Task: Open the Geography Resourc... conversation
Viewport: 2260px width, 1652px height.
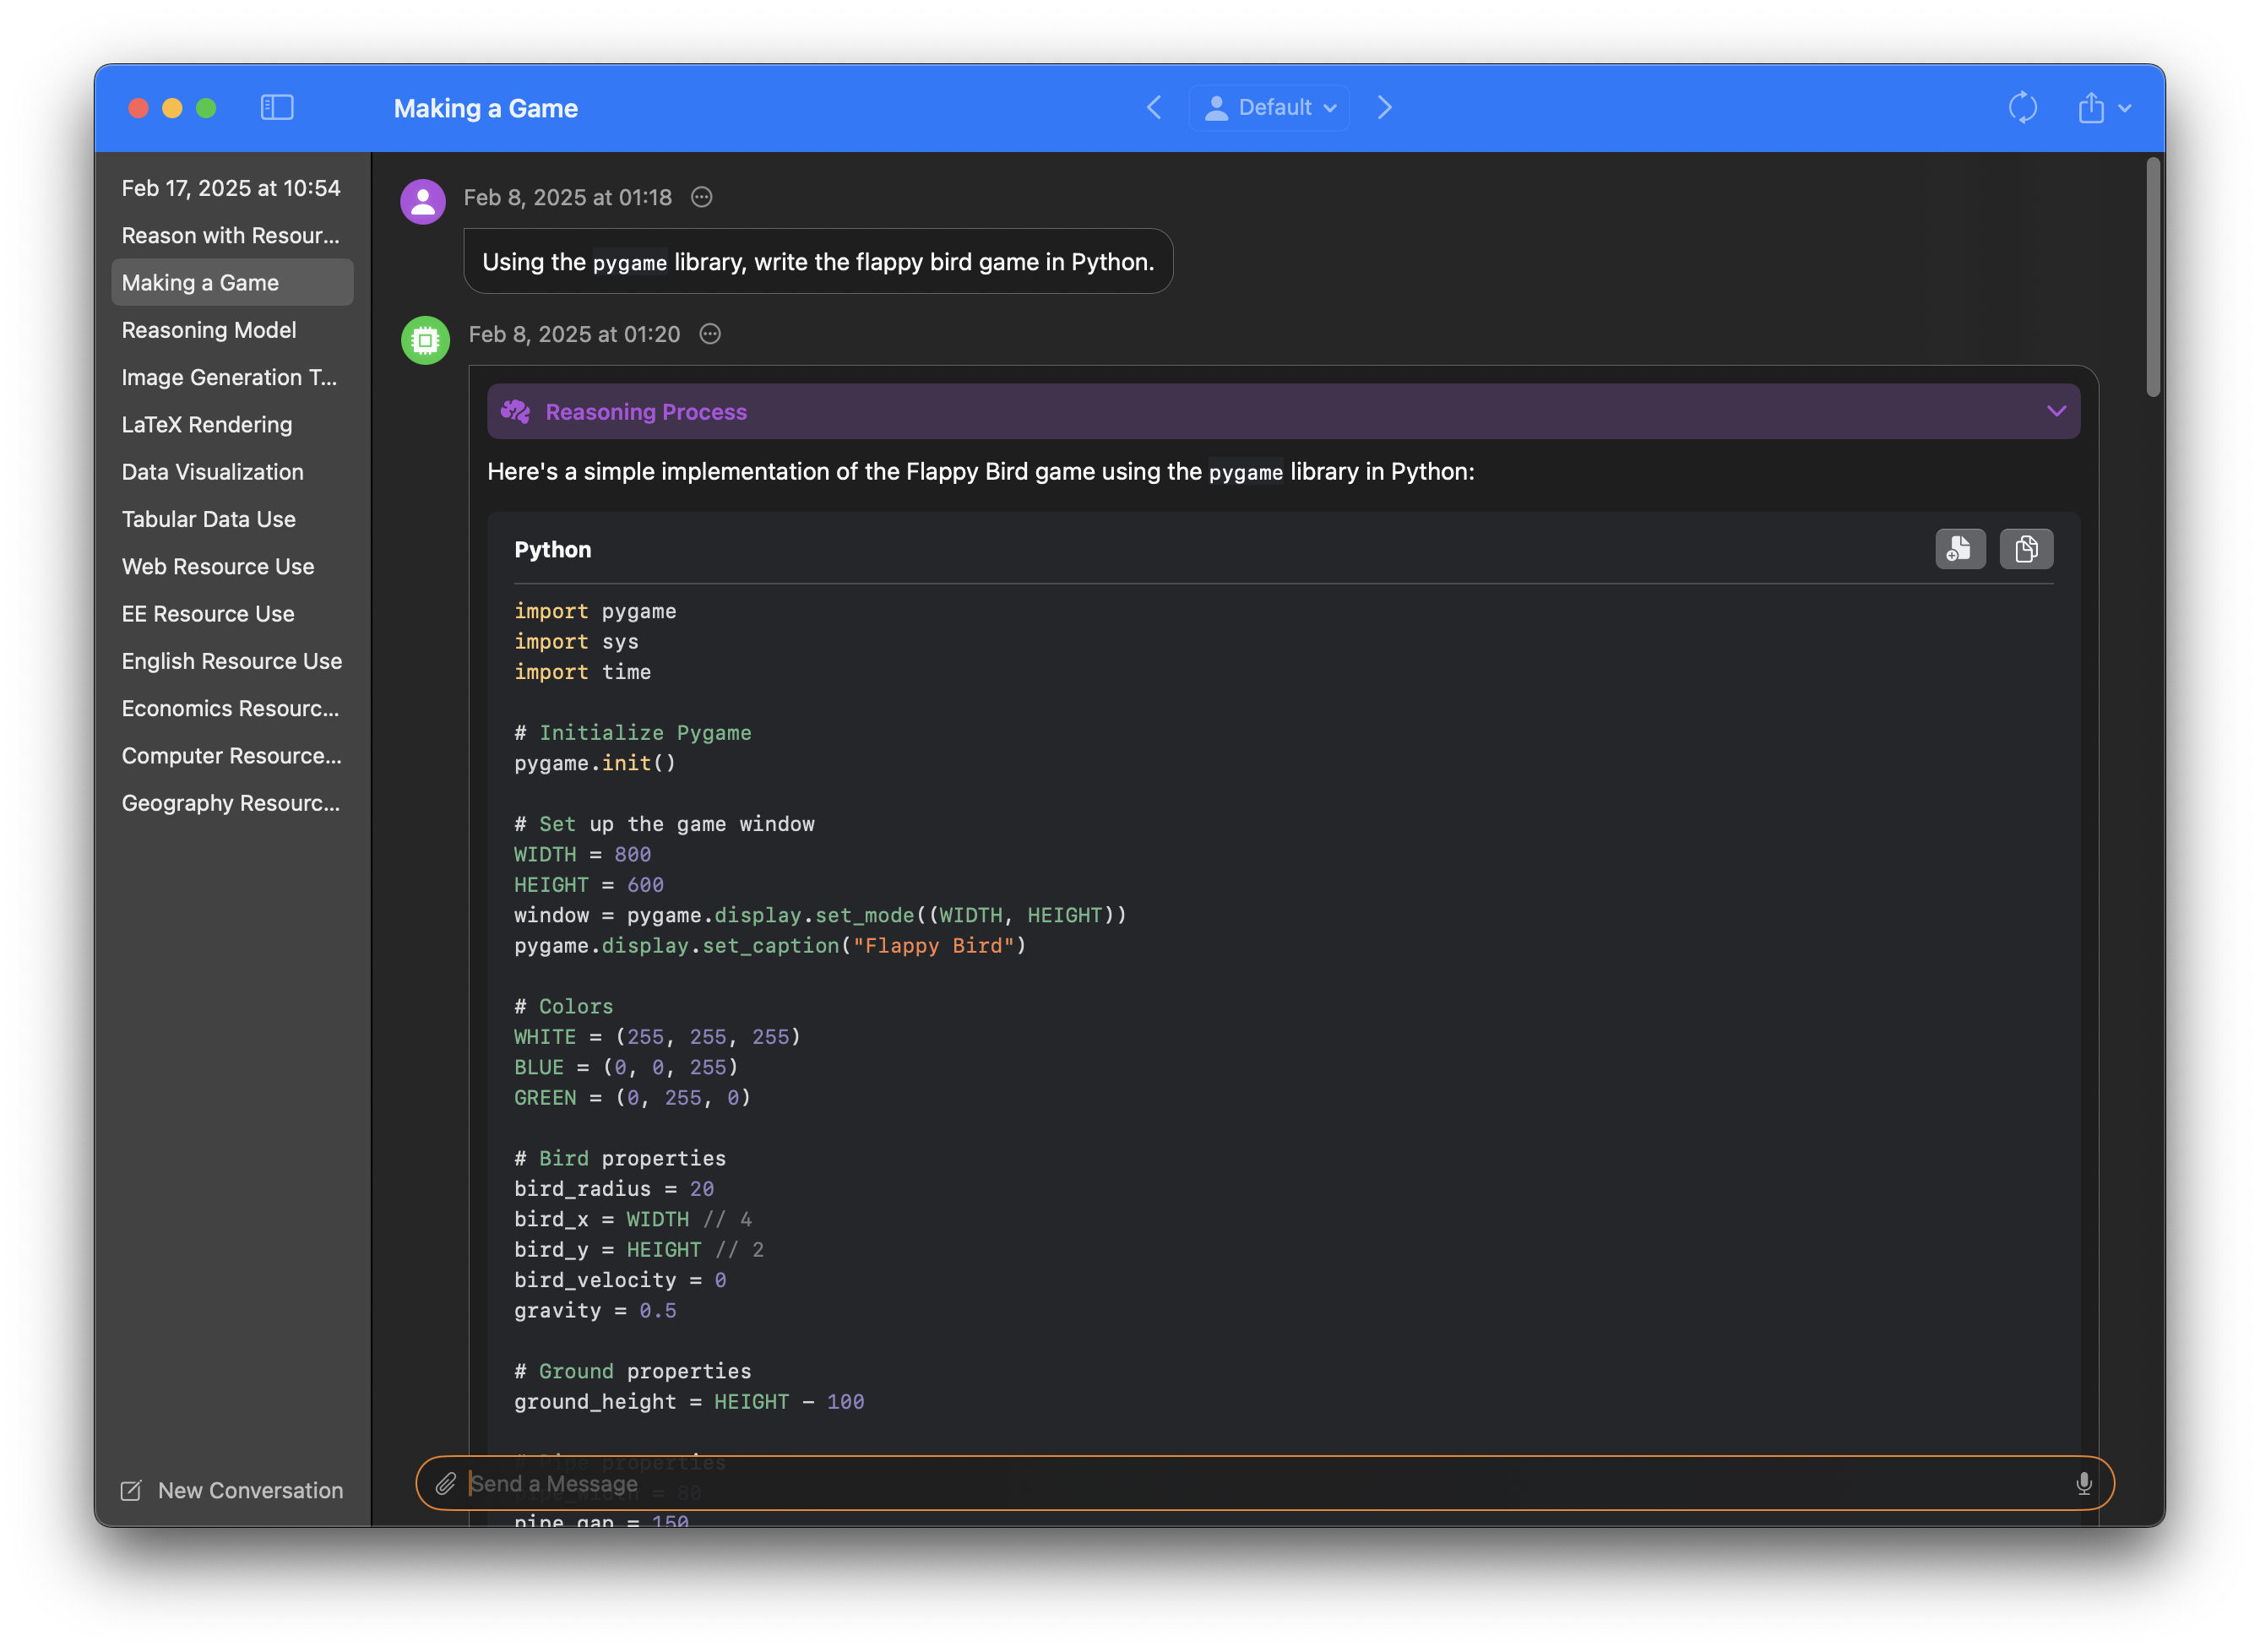Action: click(x=232, y=802)
